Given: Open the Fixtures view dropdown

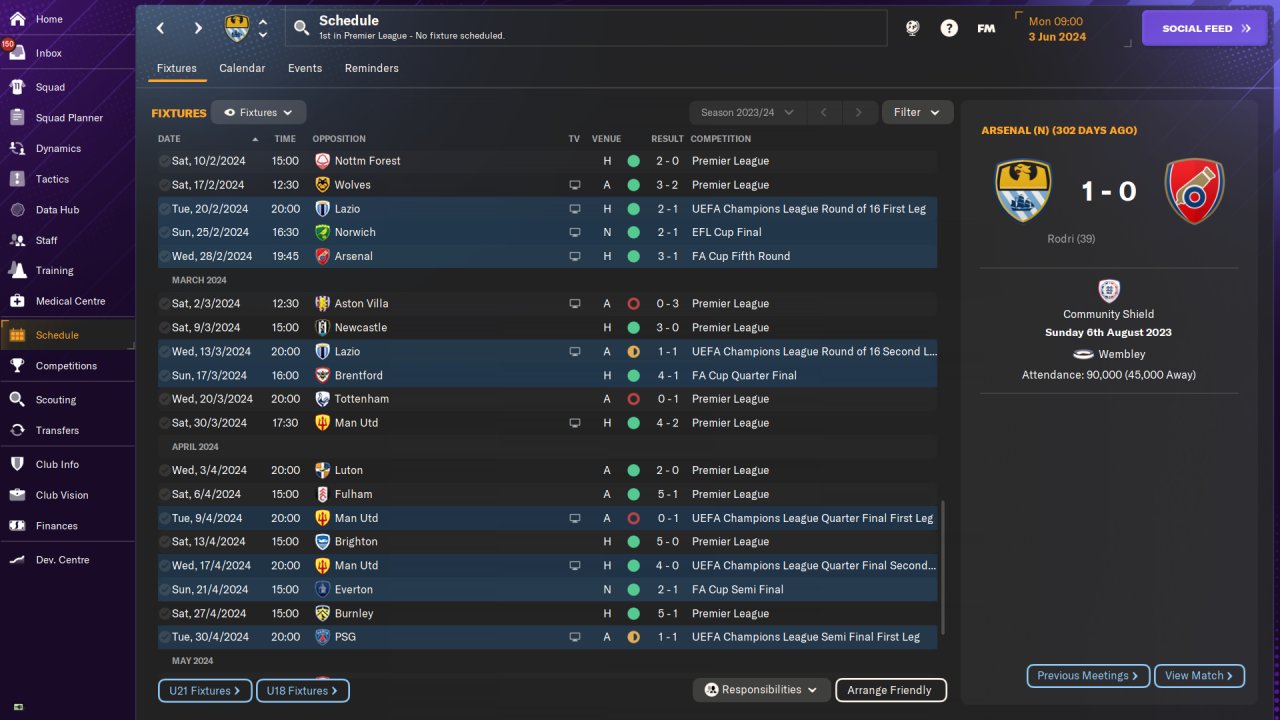Looking at the screenshot, I should (x=258, y=113).
